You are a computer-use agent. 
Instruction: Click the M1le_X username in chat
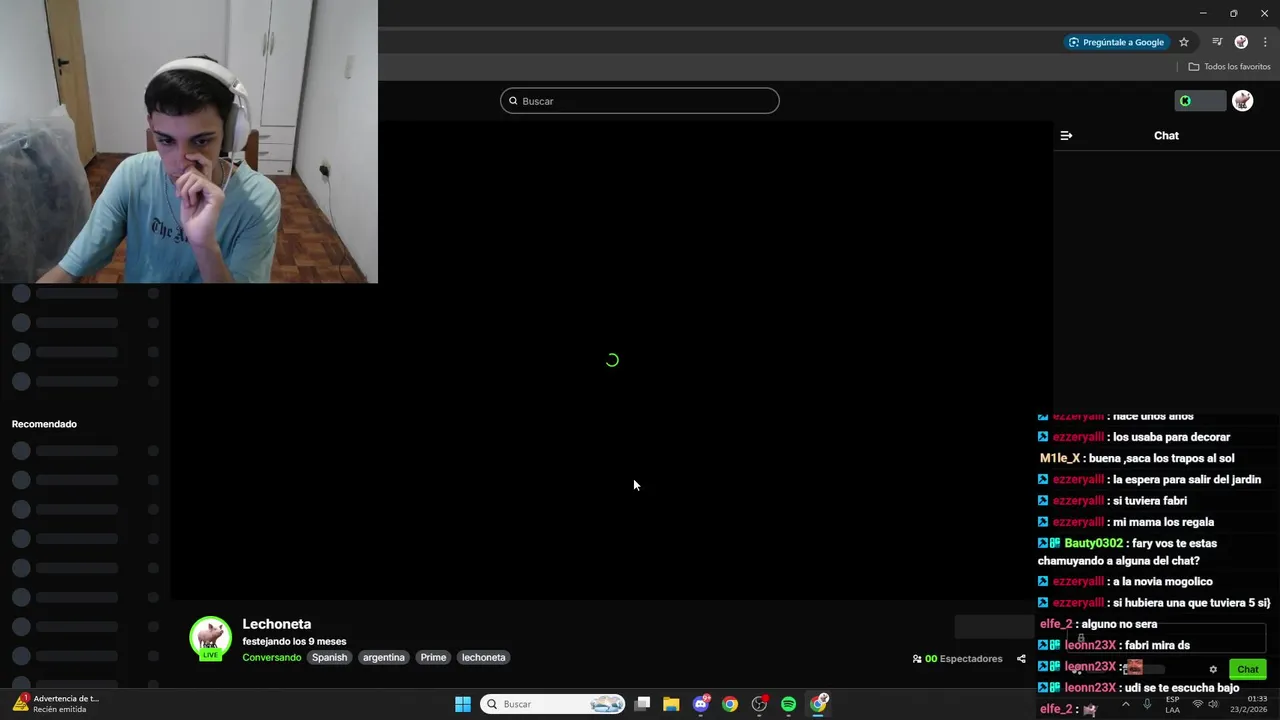(x=1060, y=458)
